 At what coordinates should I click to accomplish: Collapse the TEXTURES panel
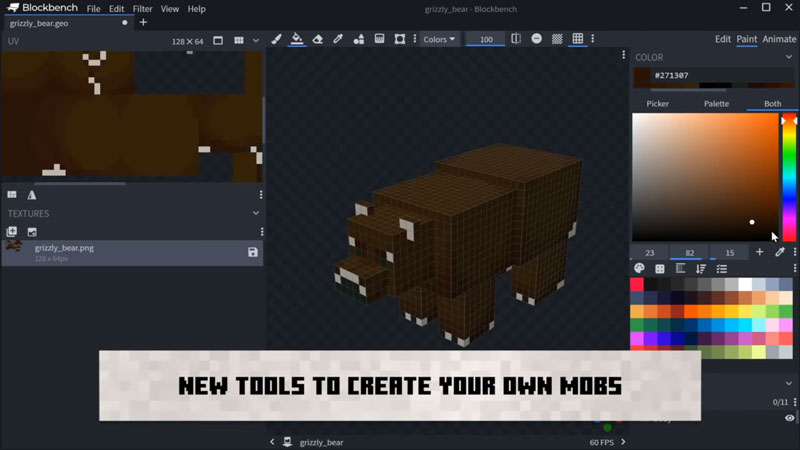[256, 213]
